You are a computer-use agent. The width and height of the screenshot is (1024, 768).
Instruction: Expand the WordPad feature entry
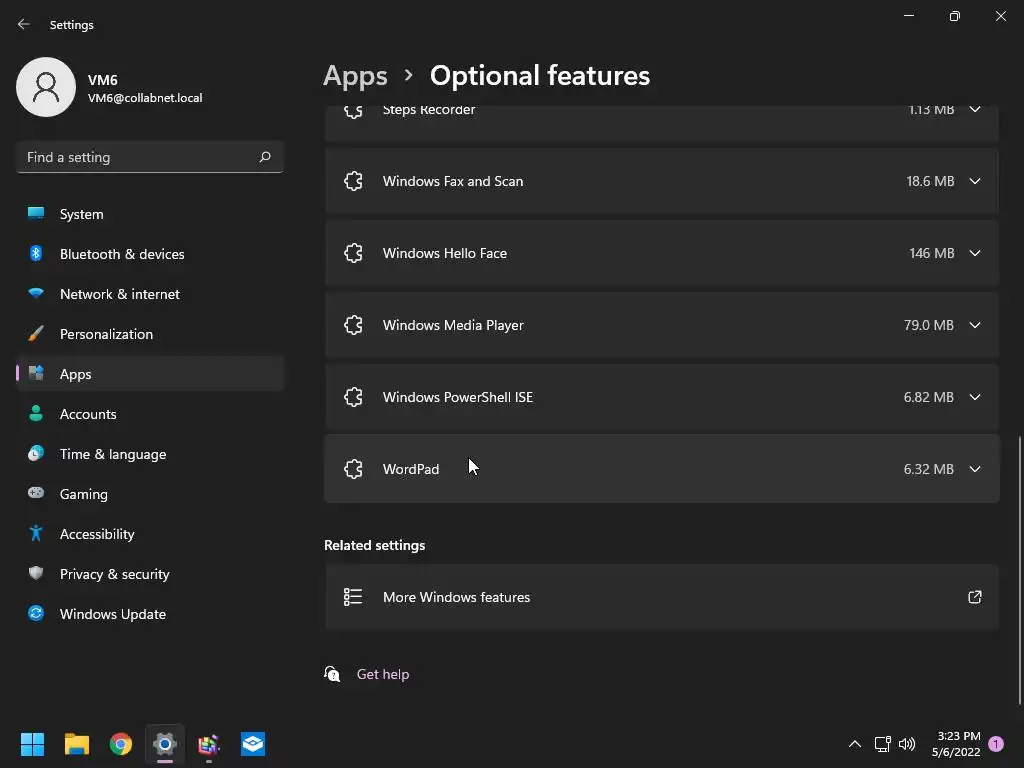coord(974,469)
